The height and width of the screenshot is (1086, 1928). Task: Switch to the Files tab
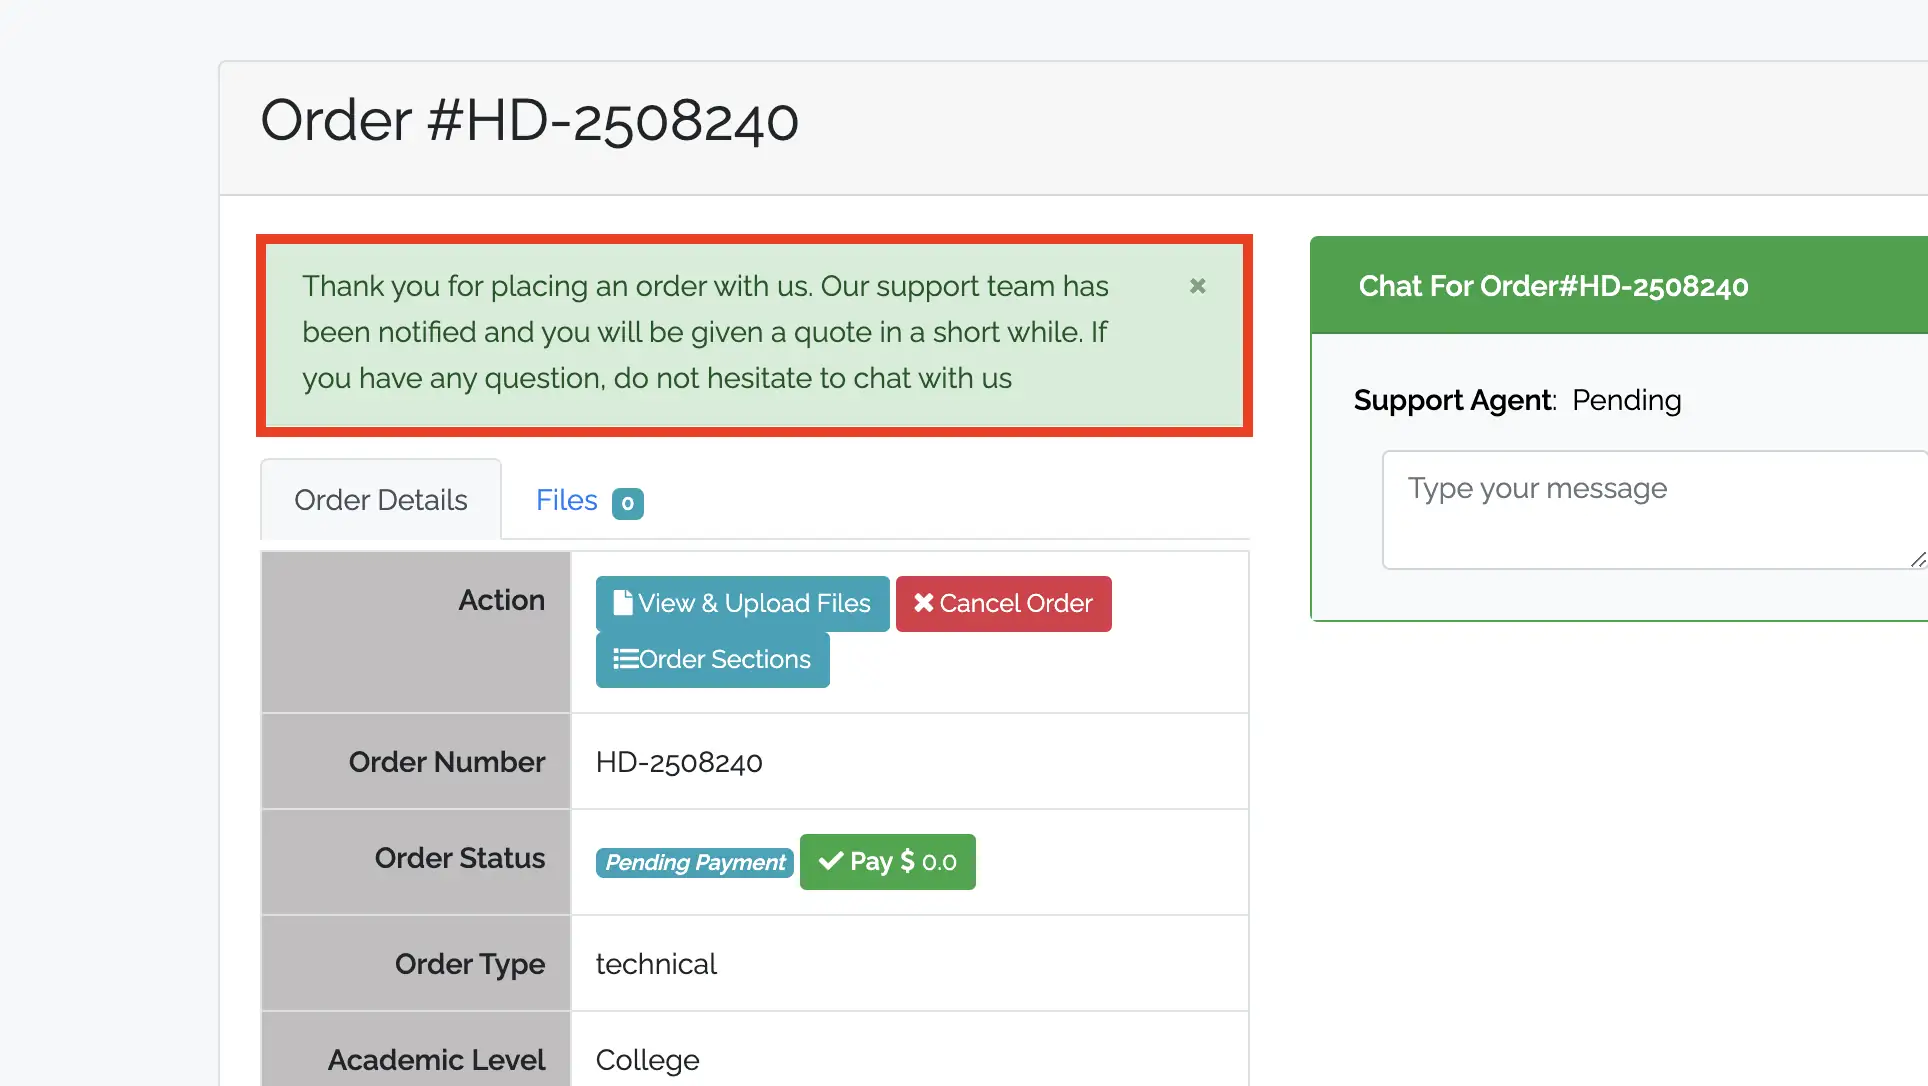click(x=566, y=500)
